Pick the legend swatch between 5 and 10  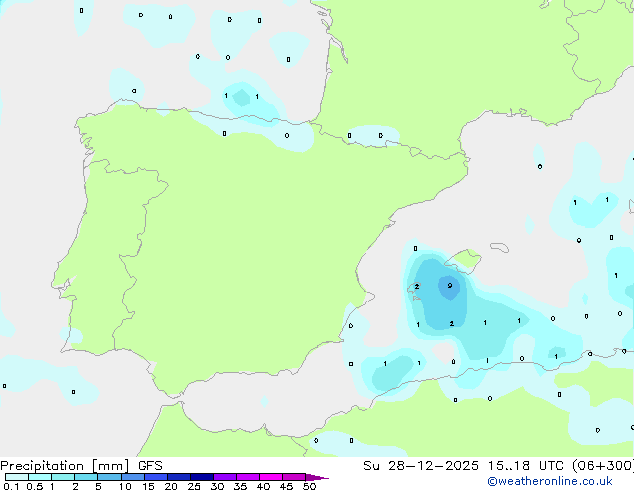[x=109, y=477]
